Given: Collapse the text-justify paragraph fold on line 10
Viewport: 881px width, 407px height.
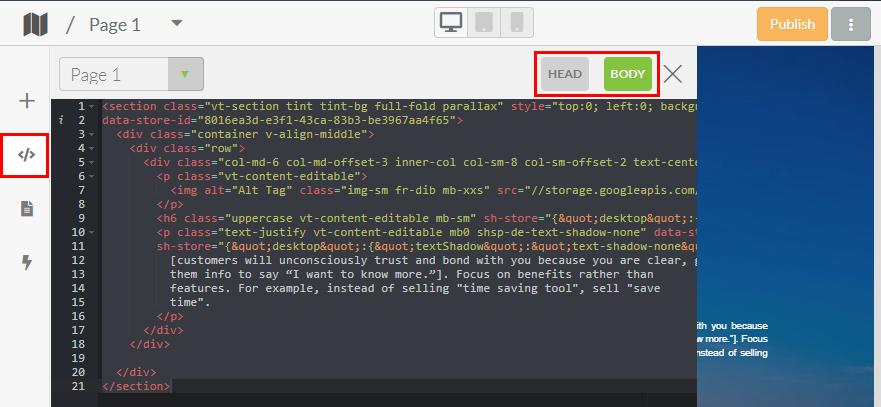Looking at the screenshot, I should [x=92, y=233].
